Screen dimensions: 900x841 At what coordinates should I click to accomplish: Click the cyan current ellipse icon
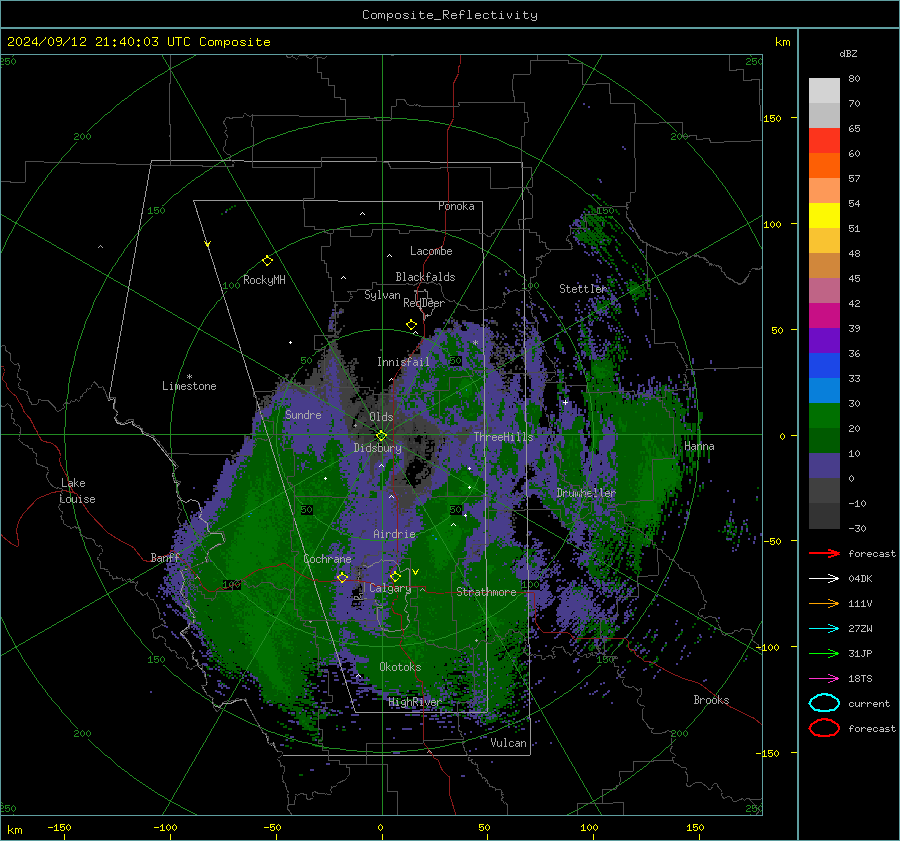(824, 703)
